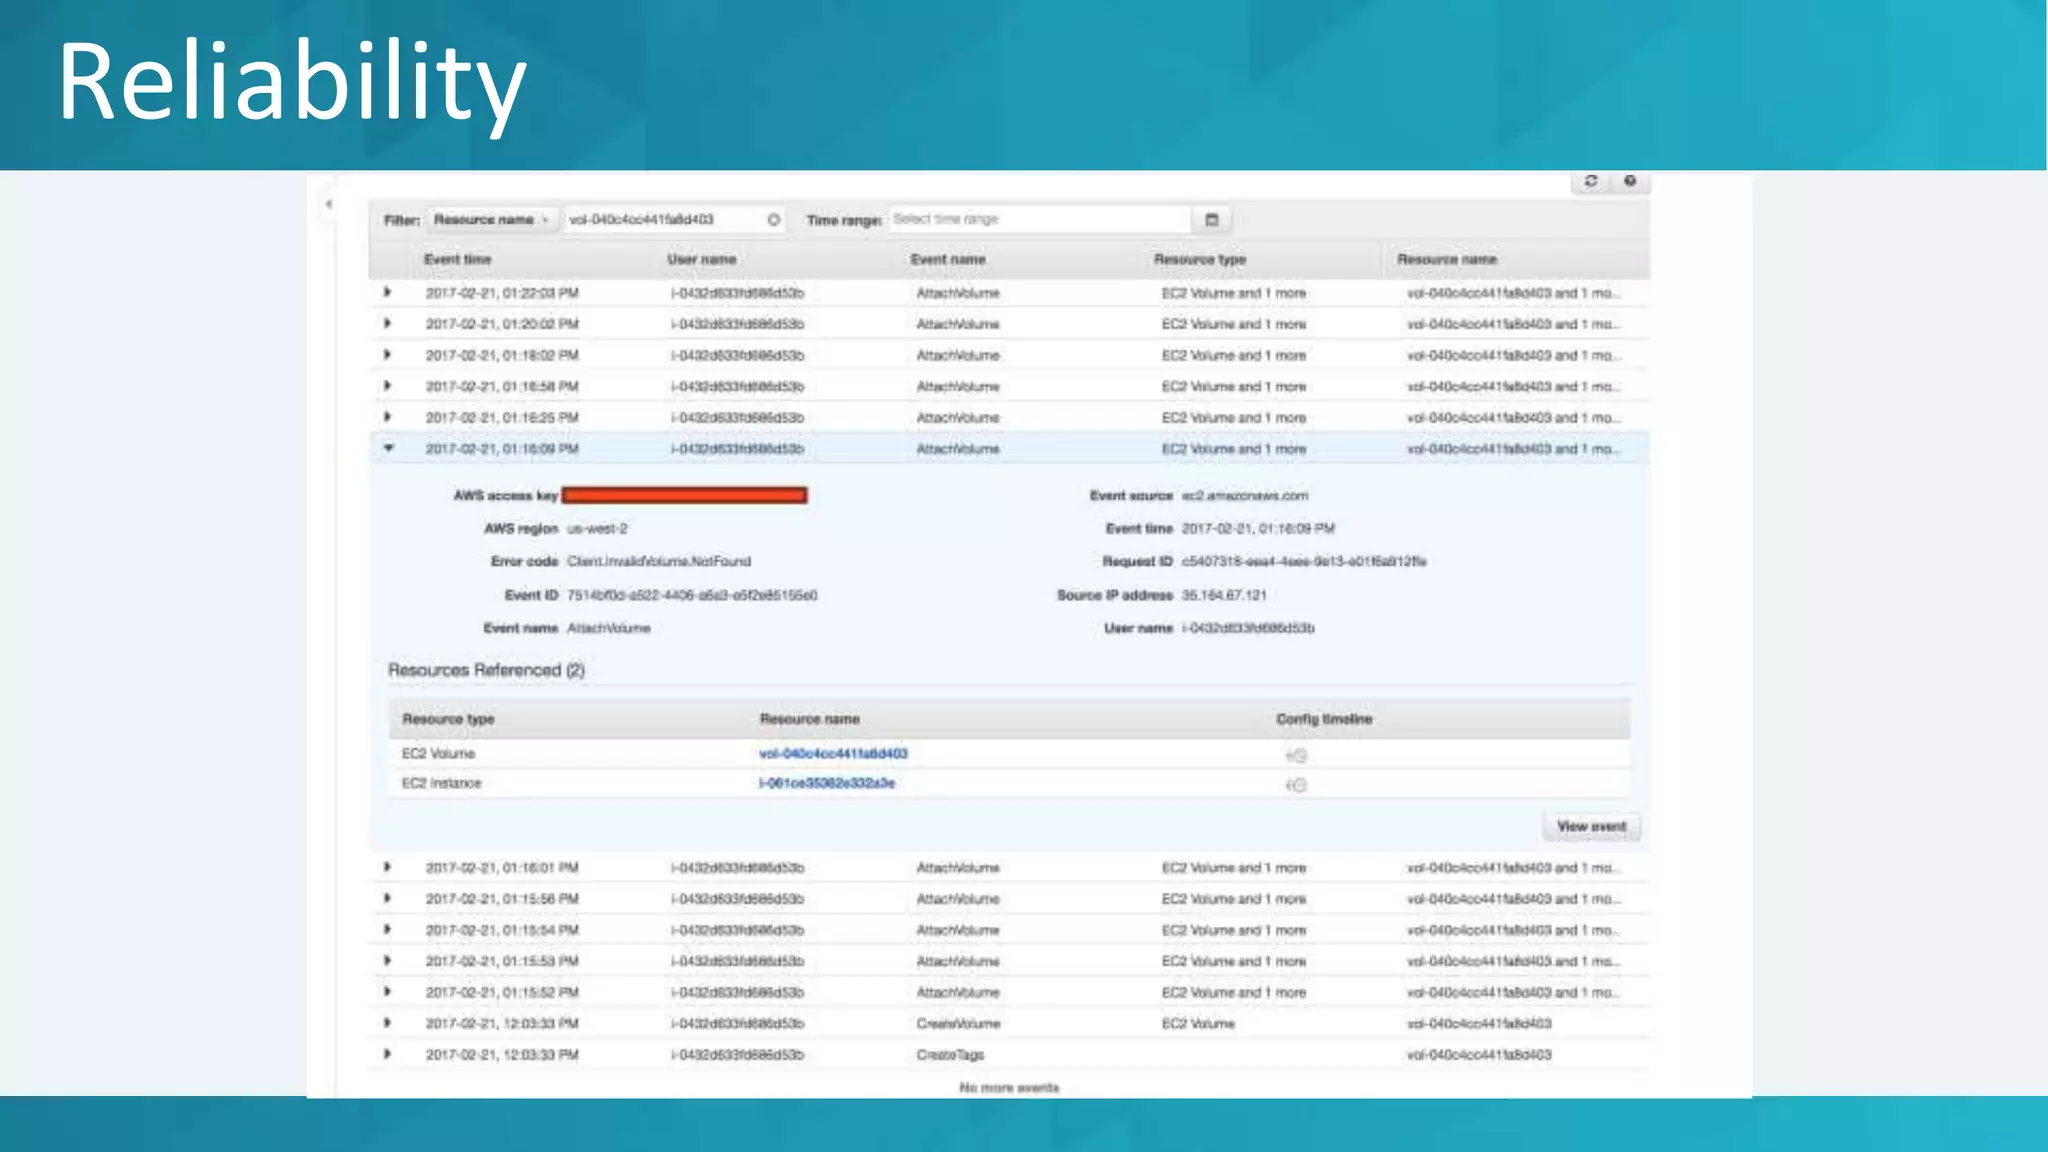Image resolution: width=2048 pixels, height=1152 pixels.
Task: Open the time range calendar picker
Action: [x=1212, y=220]
